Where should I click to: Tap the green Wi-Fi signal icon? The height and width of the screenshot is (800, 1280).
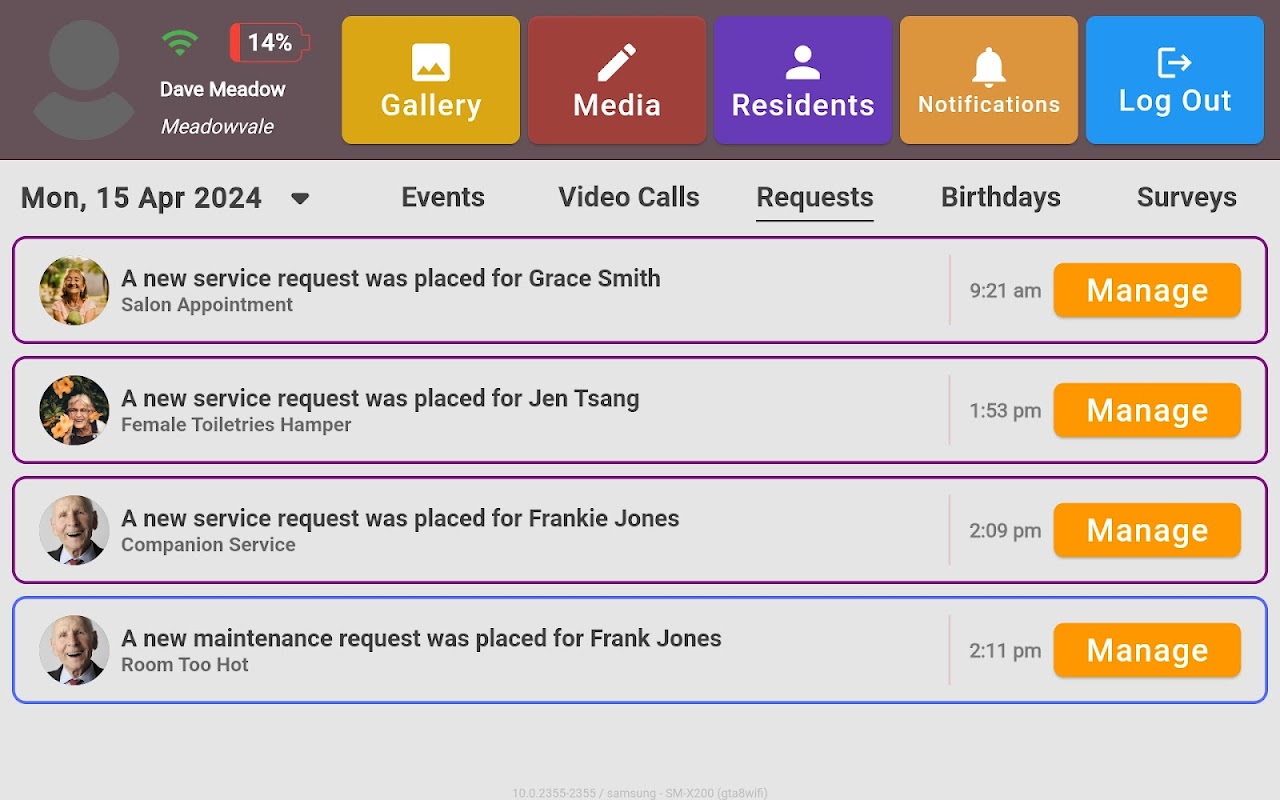click(x=180, y=43)
